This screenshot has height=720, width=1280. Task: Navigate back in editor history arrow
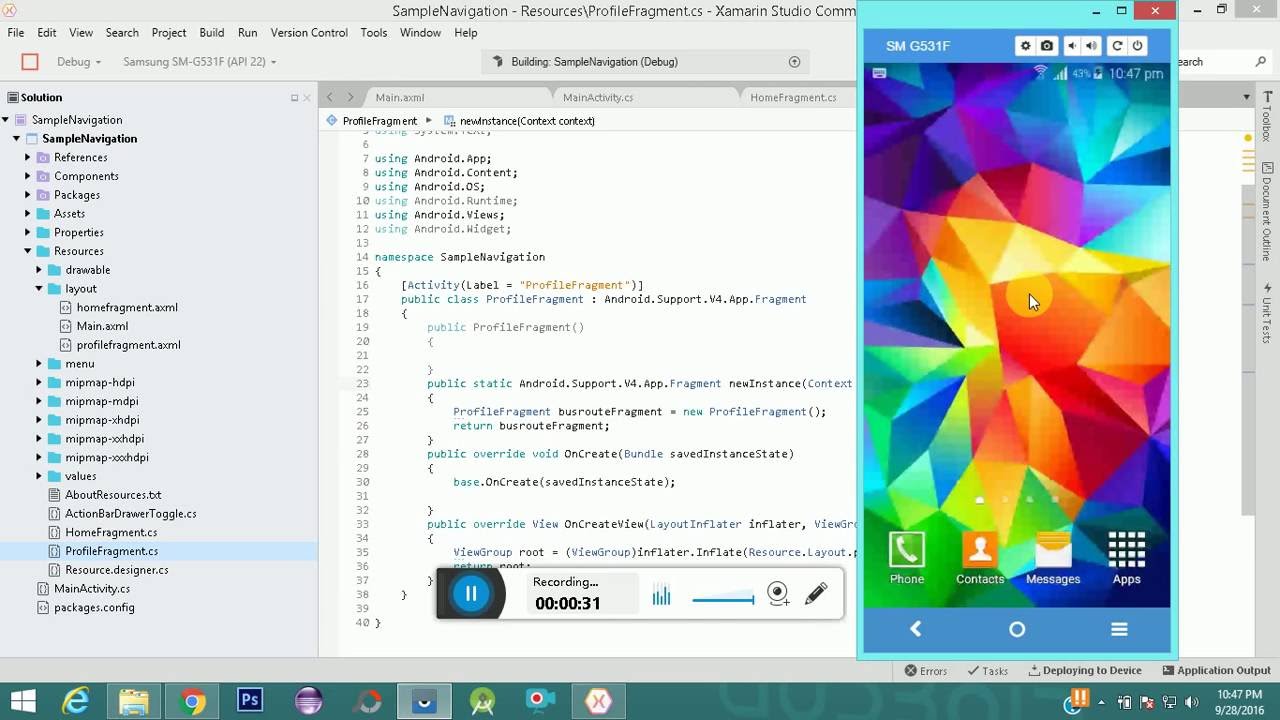(331, 97)
